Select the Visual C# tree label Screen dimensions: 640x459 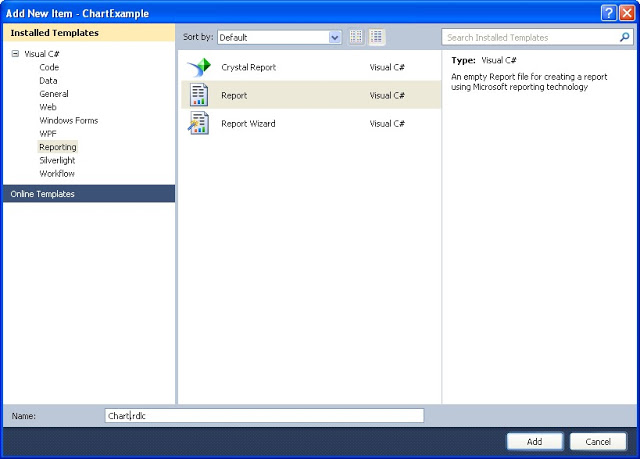click(42, 54)
